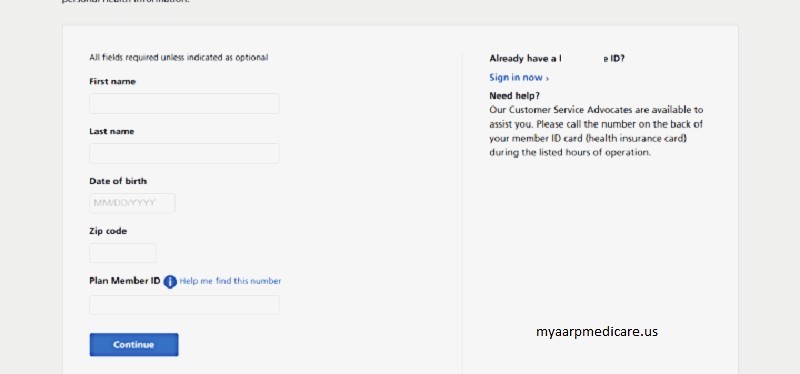Screen dimensions: 800x374
Task: Focus the First name text box
Action: tap(184, 104)
